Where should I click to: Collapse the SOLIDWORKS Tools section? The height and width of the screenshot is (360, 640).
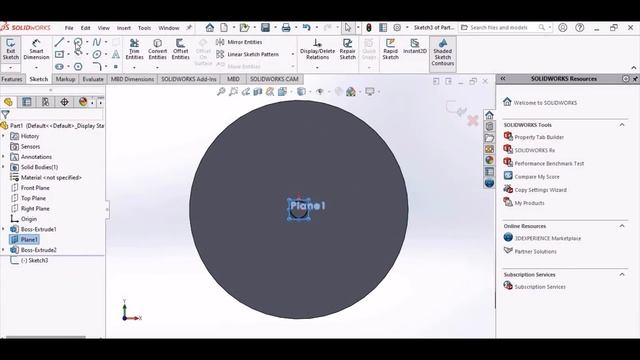(622, 124)
